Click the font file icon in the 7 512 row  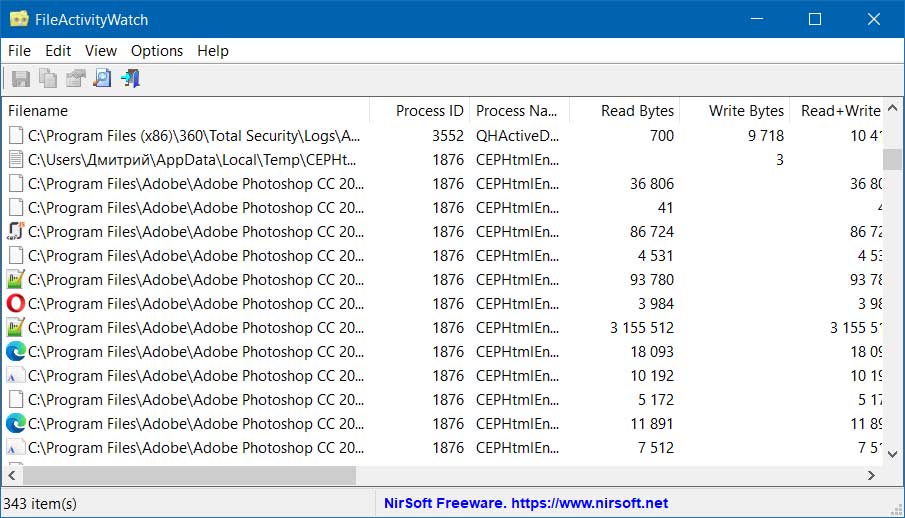16,448
